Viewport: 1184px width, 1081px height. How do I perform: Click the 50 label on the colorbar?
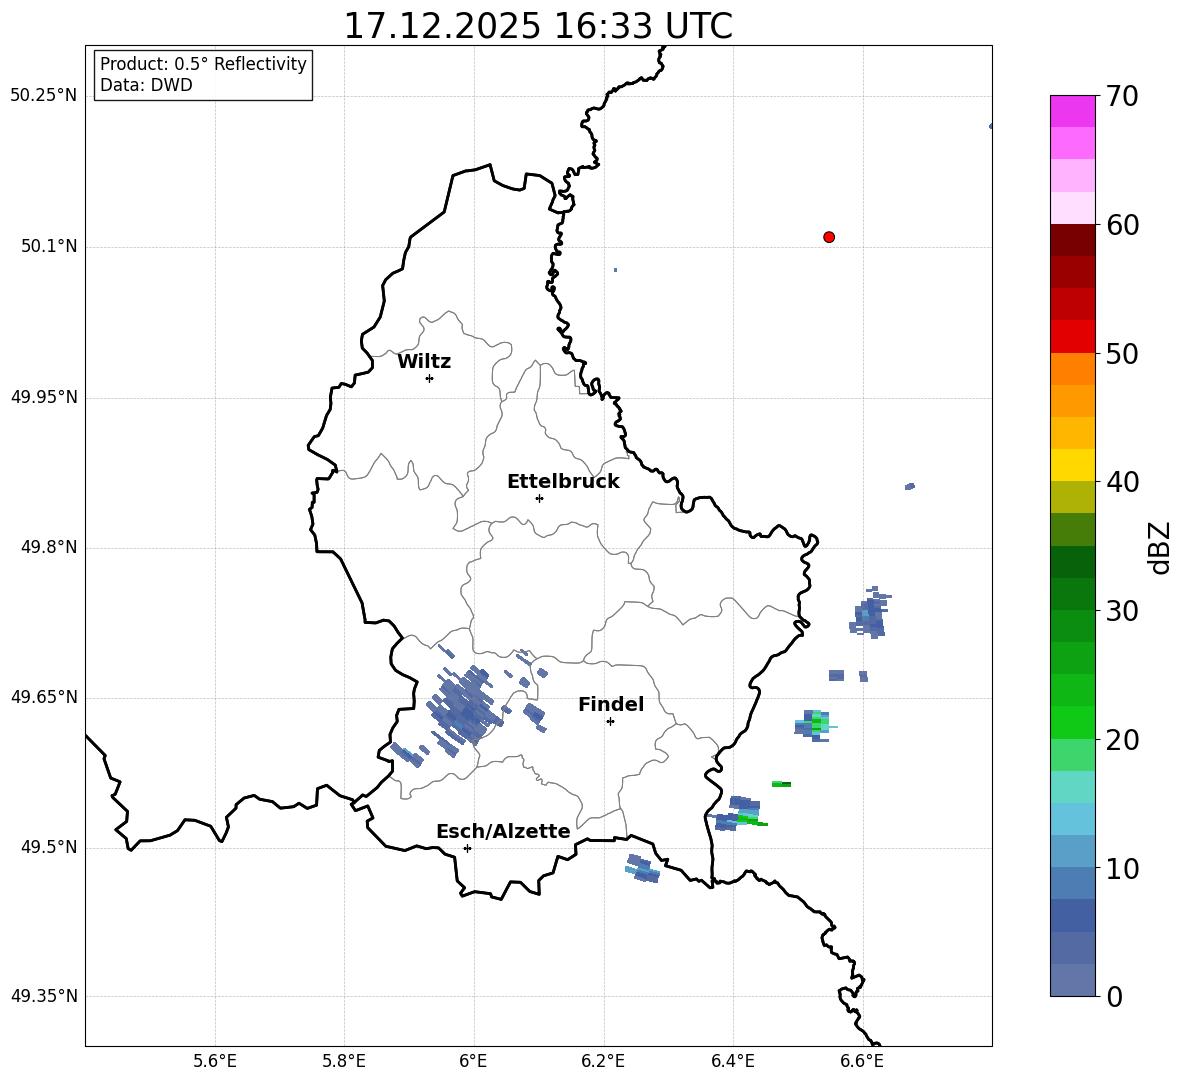click(x=1121, y=354)
